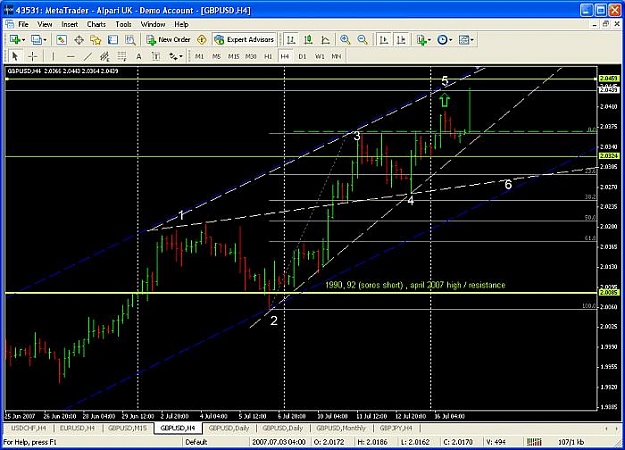The height and width of the screenshot is (450, 625).
Task: Toggle the H4 timeframe button
Action: [285, 56]
